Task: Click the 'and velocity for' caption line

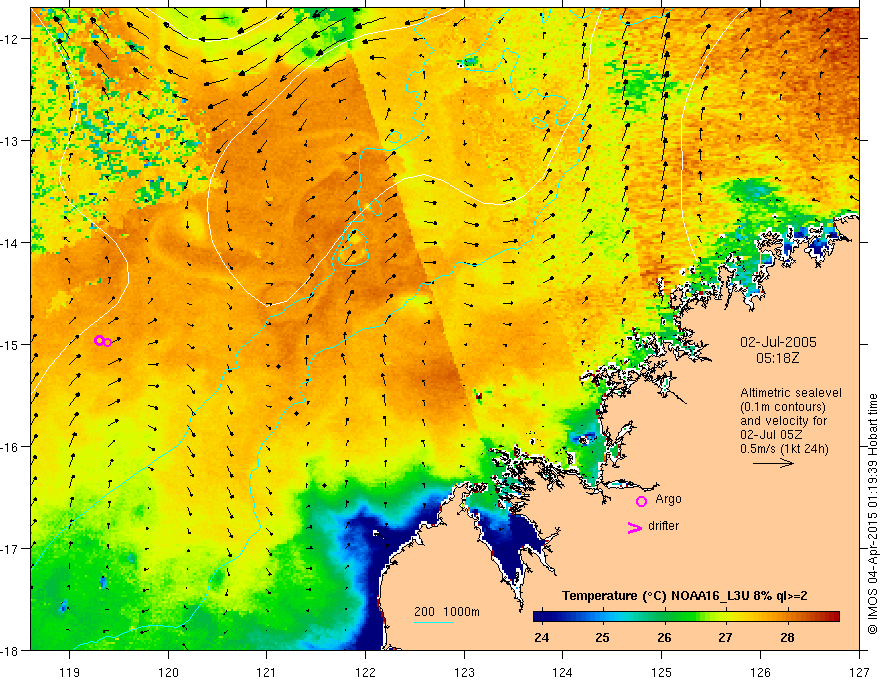Action: tap(783, 421)
